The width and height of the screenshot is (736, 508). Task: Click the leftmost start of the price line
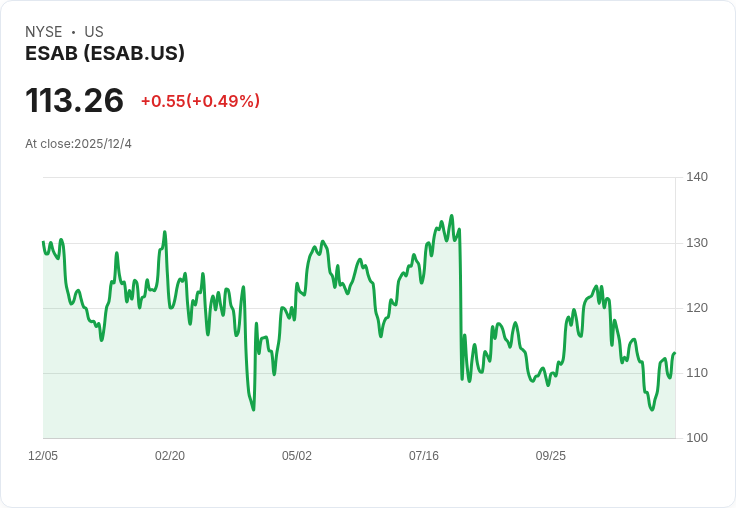(43, 242)
